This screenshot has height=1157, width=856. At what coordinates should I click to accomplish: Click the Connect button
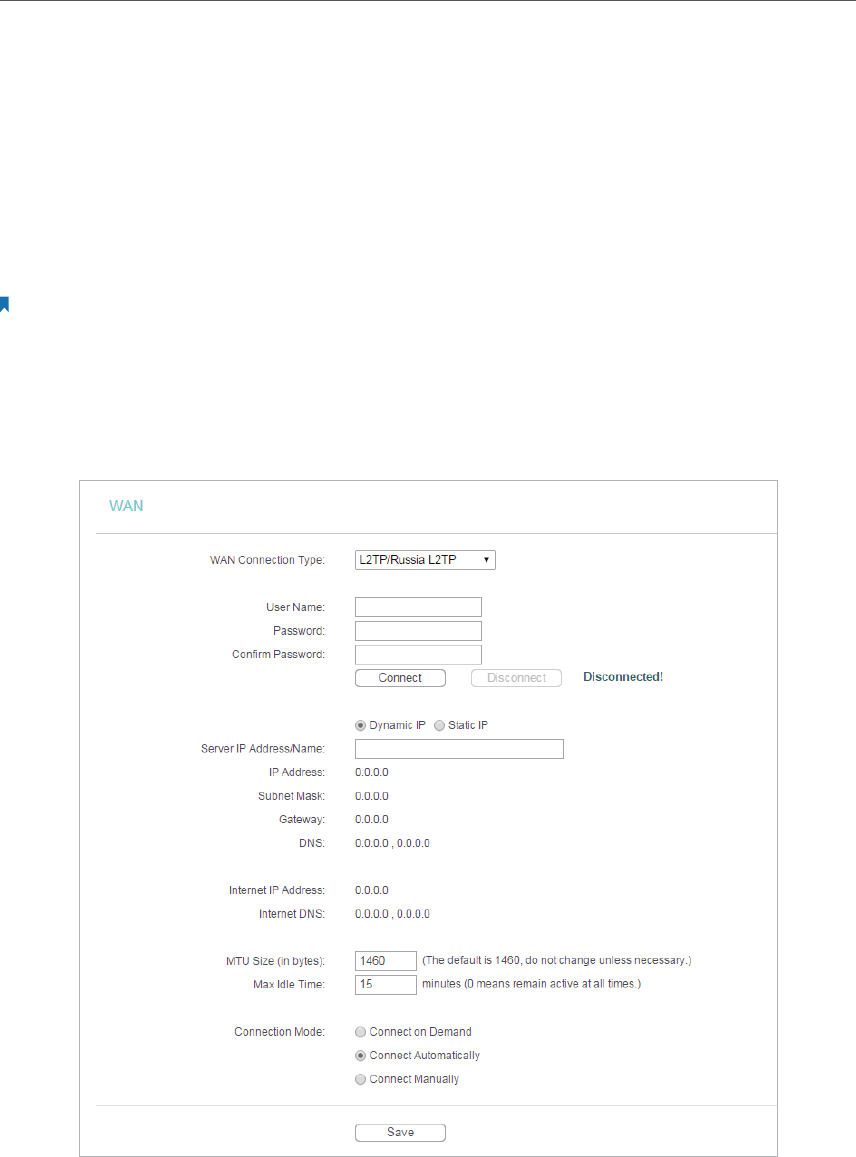[400, 678]
